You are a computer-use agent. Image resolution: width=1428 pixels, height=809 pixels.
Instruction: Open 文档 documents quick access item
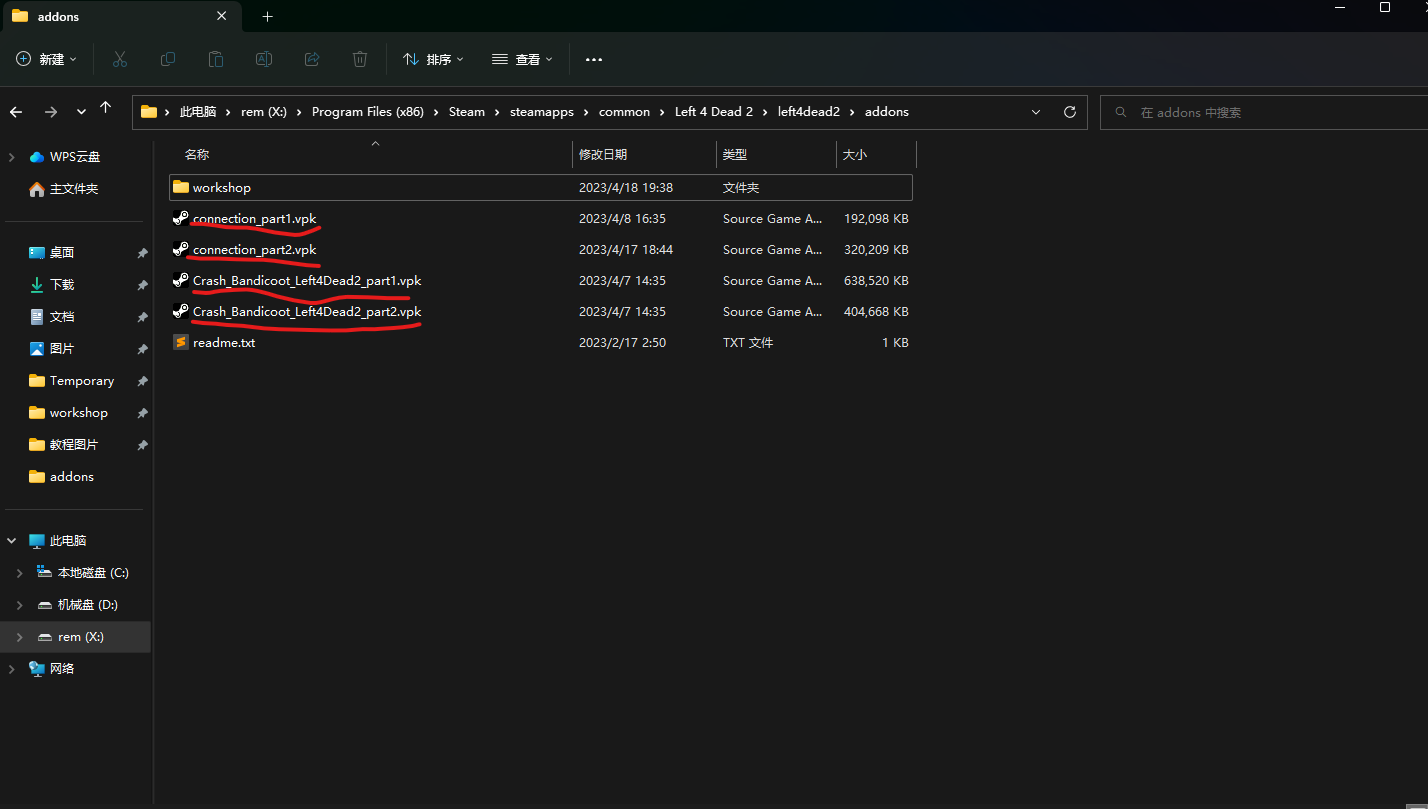pos(62,316)
